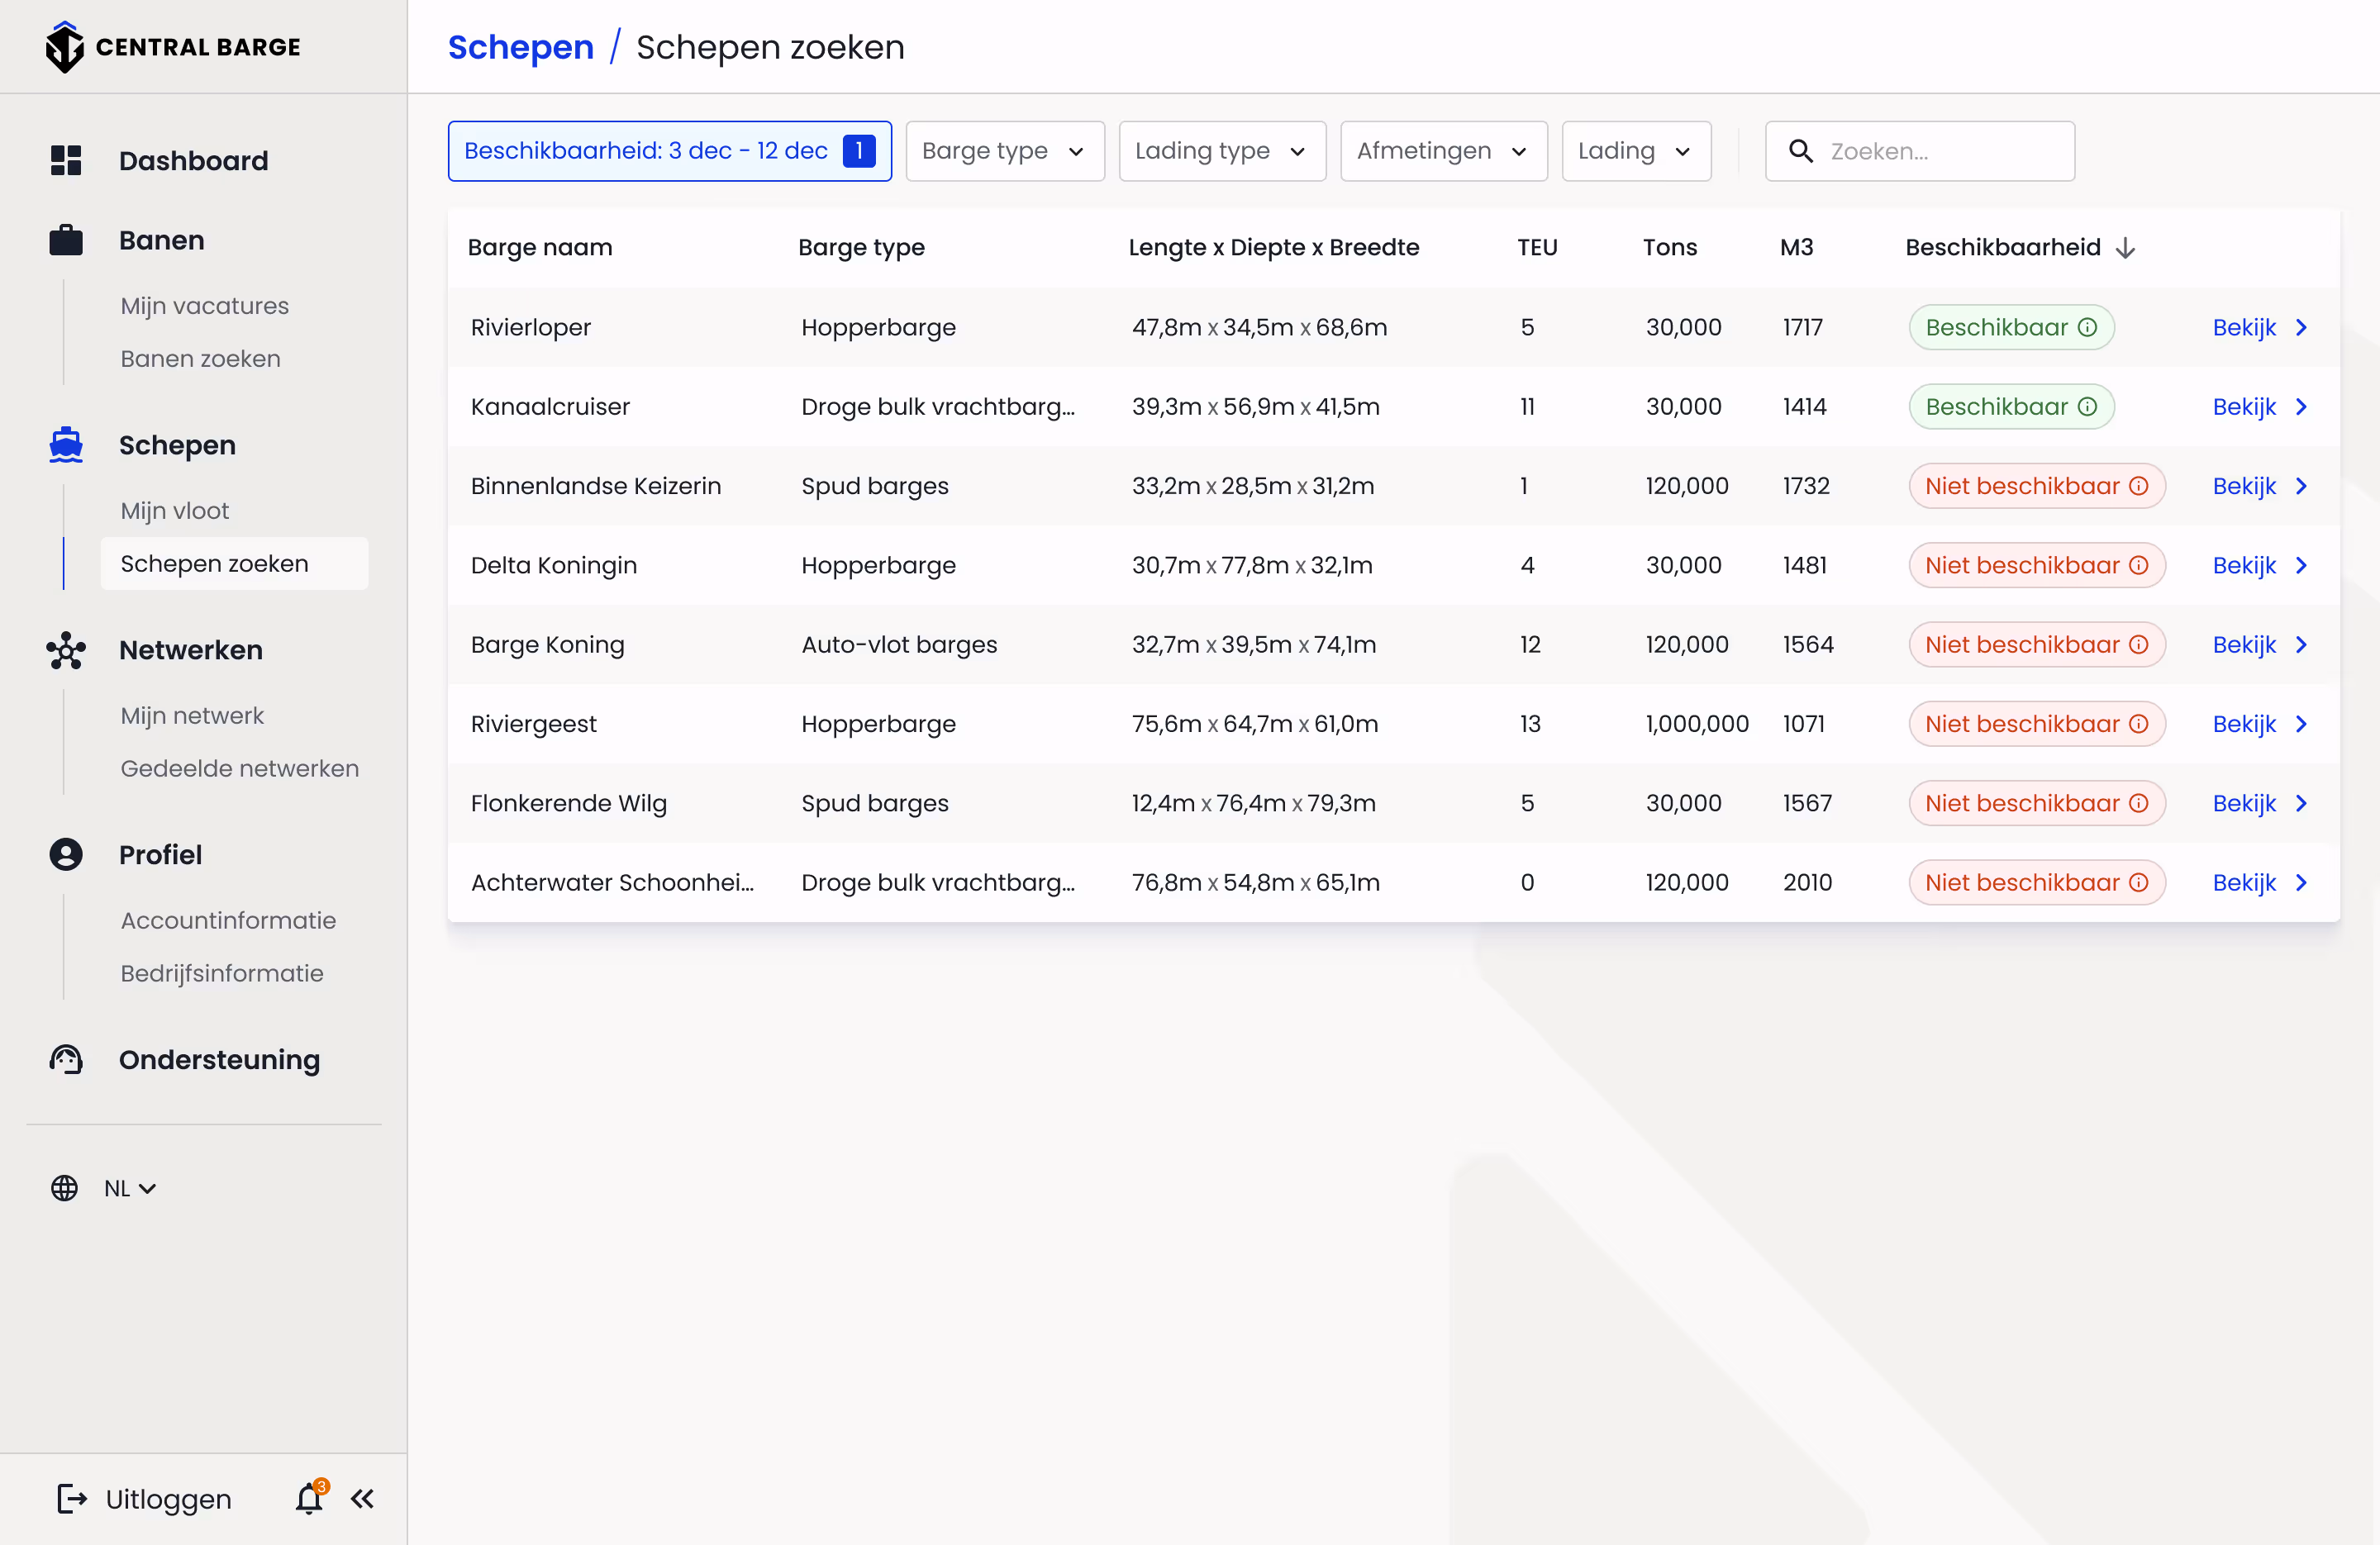Screen dimensions: 2380x1545
Task: Click Schepen breadcrumb link
Action: point(520,47)
